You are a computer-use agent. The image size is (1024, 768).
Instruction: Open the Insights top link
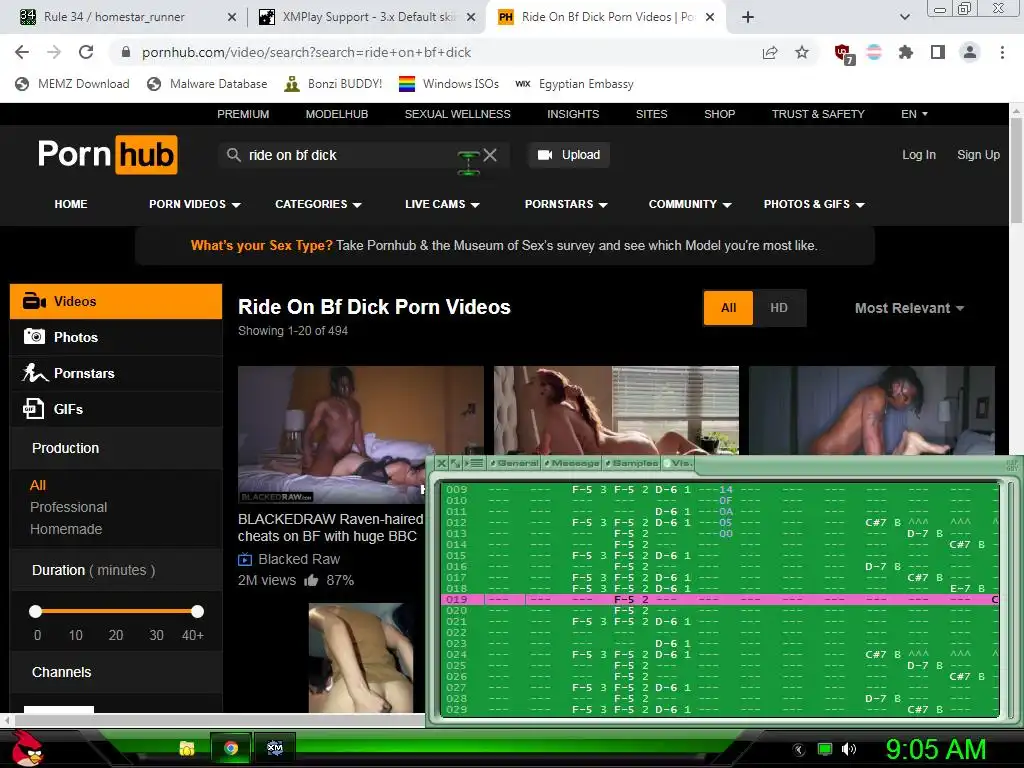573,114
